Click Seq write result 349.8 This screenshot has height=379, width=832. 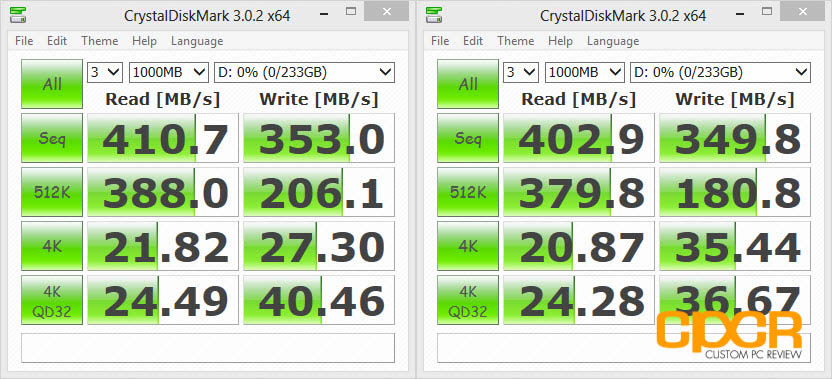(735, 138)
